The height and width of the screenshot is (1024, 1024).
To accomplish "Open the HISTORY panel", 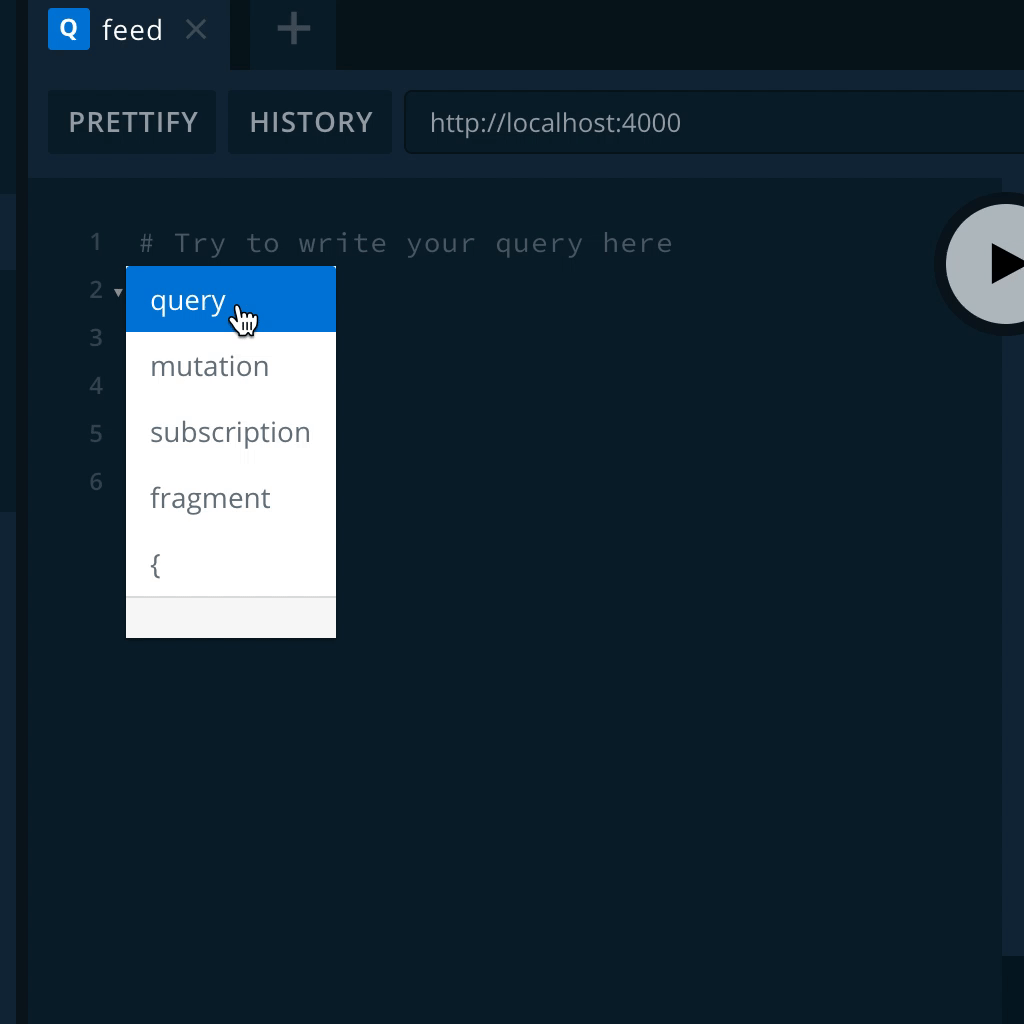I will tap(310, 122).
